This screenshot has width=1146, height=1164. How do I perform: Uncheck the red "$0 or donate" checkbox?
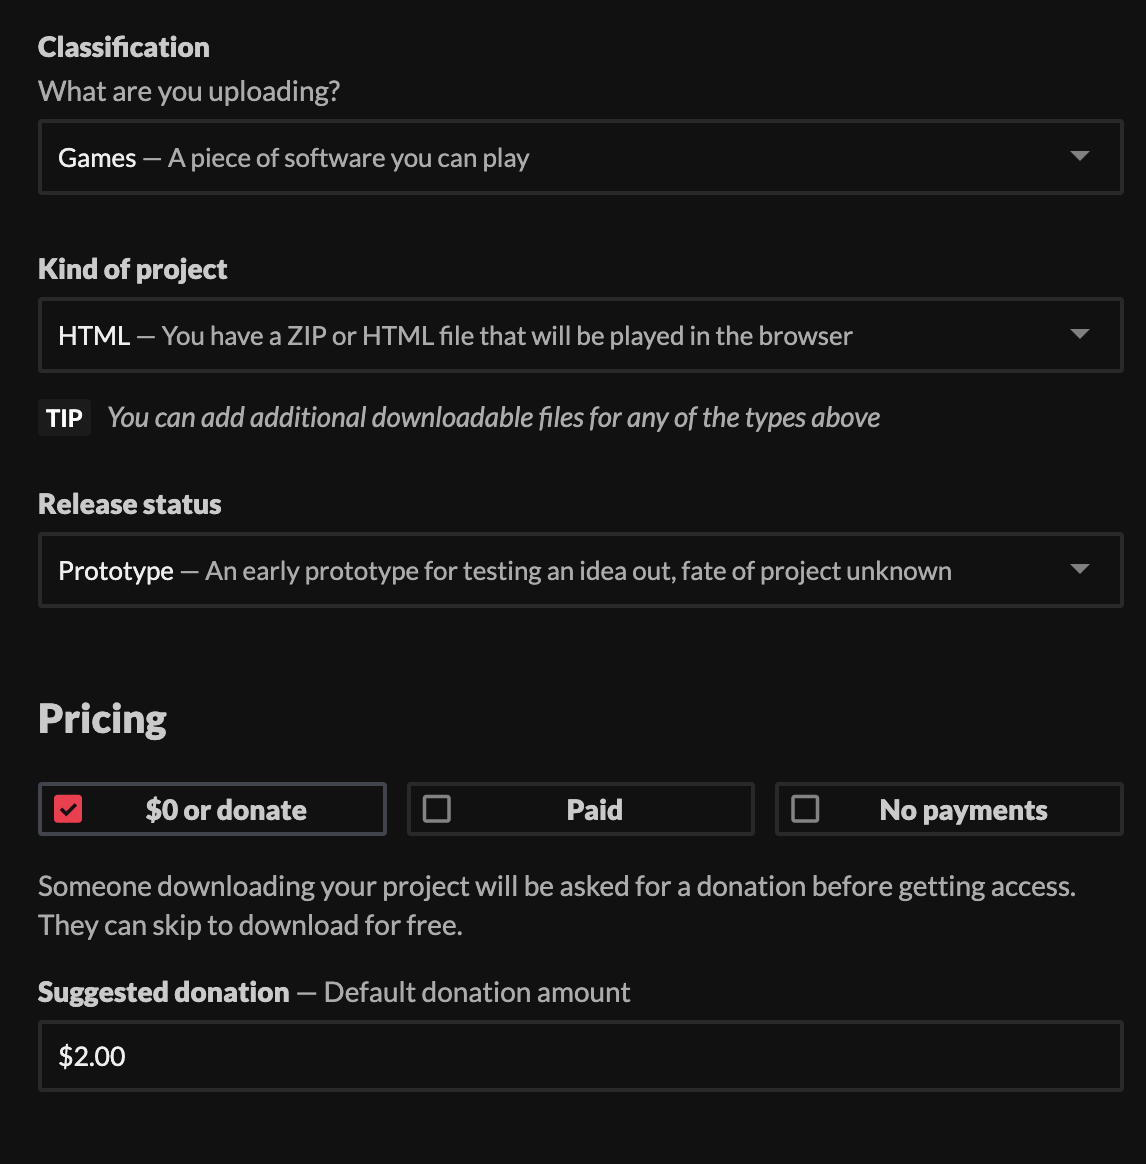68,809
